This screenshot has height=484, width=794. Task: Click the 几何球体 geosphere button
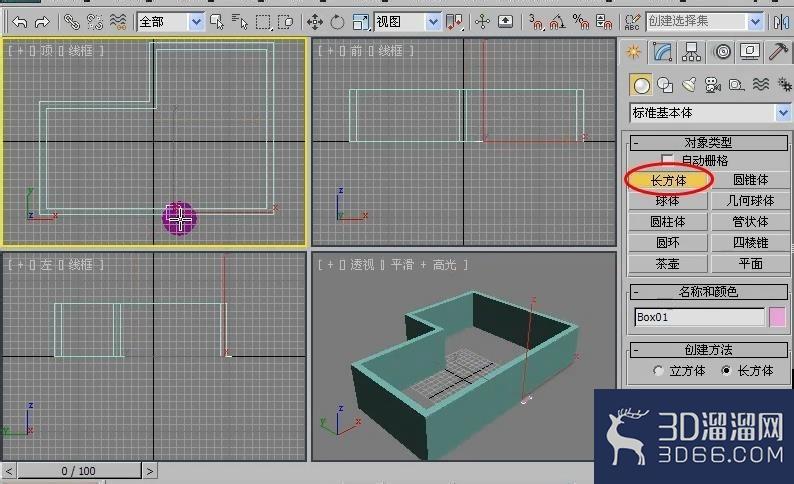coord(750,201)
